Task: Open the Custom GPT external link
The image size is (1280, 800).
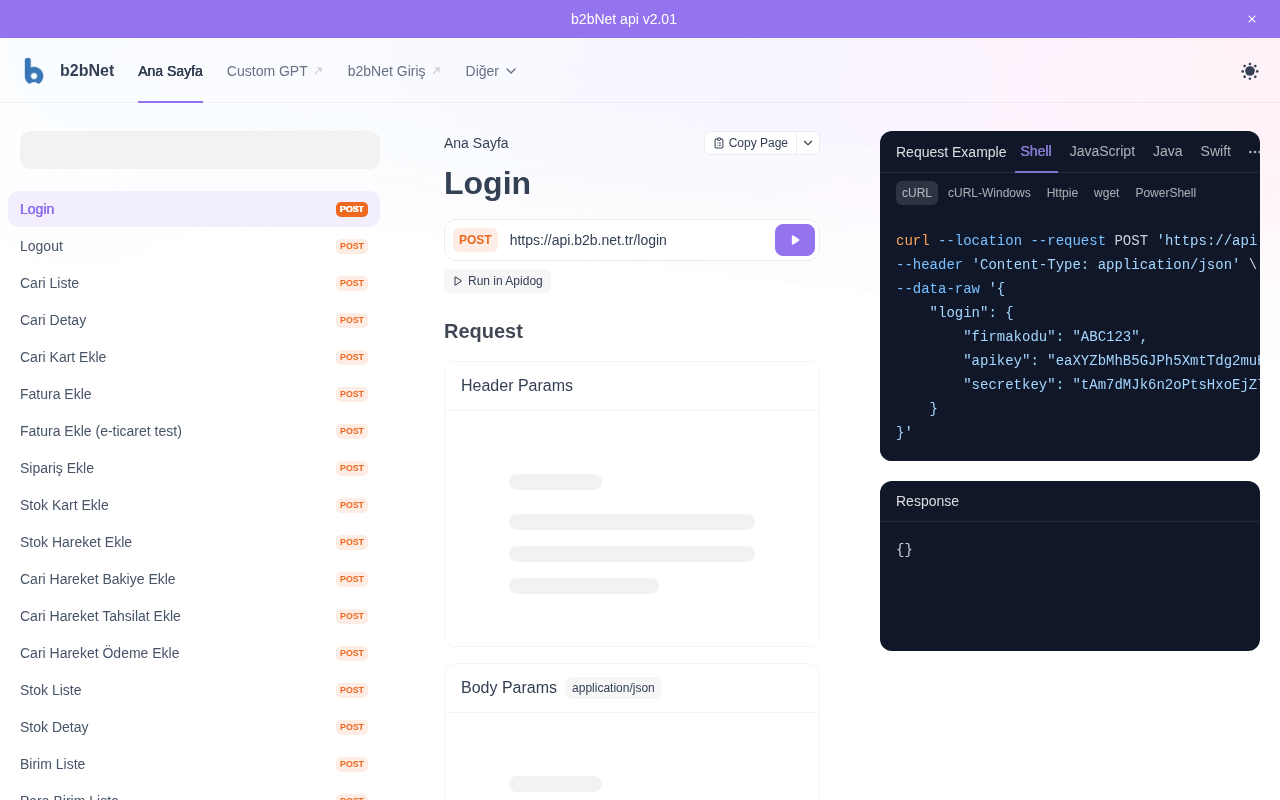Action: [x=275, y=71]
